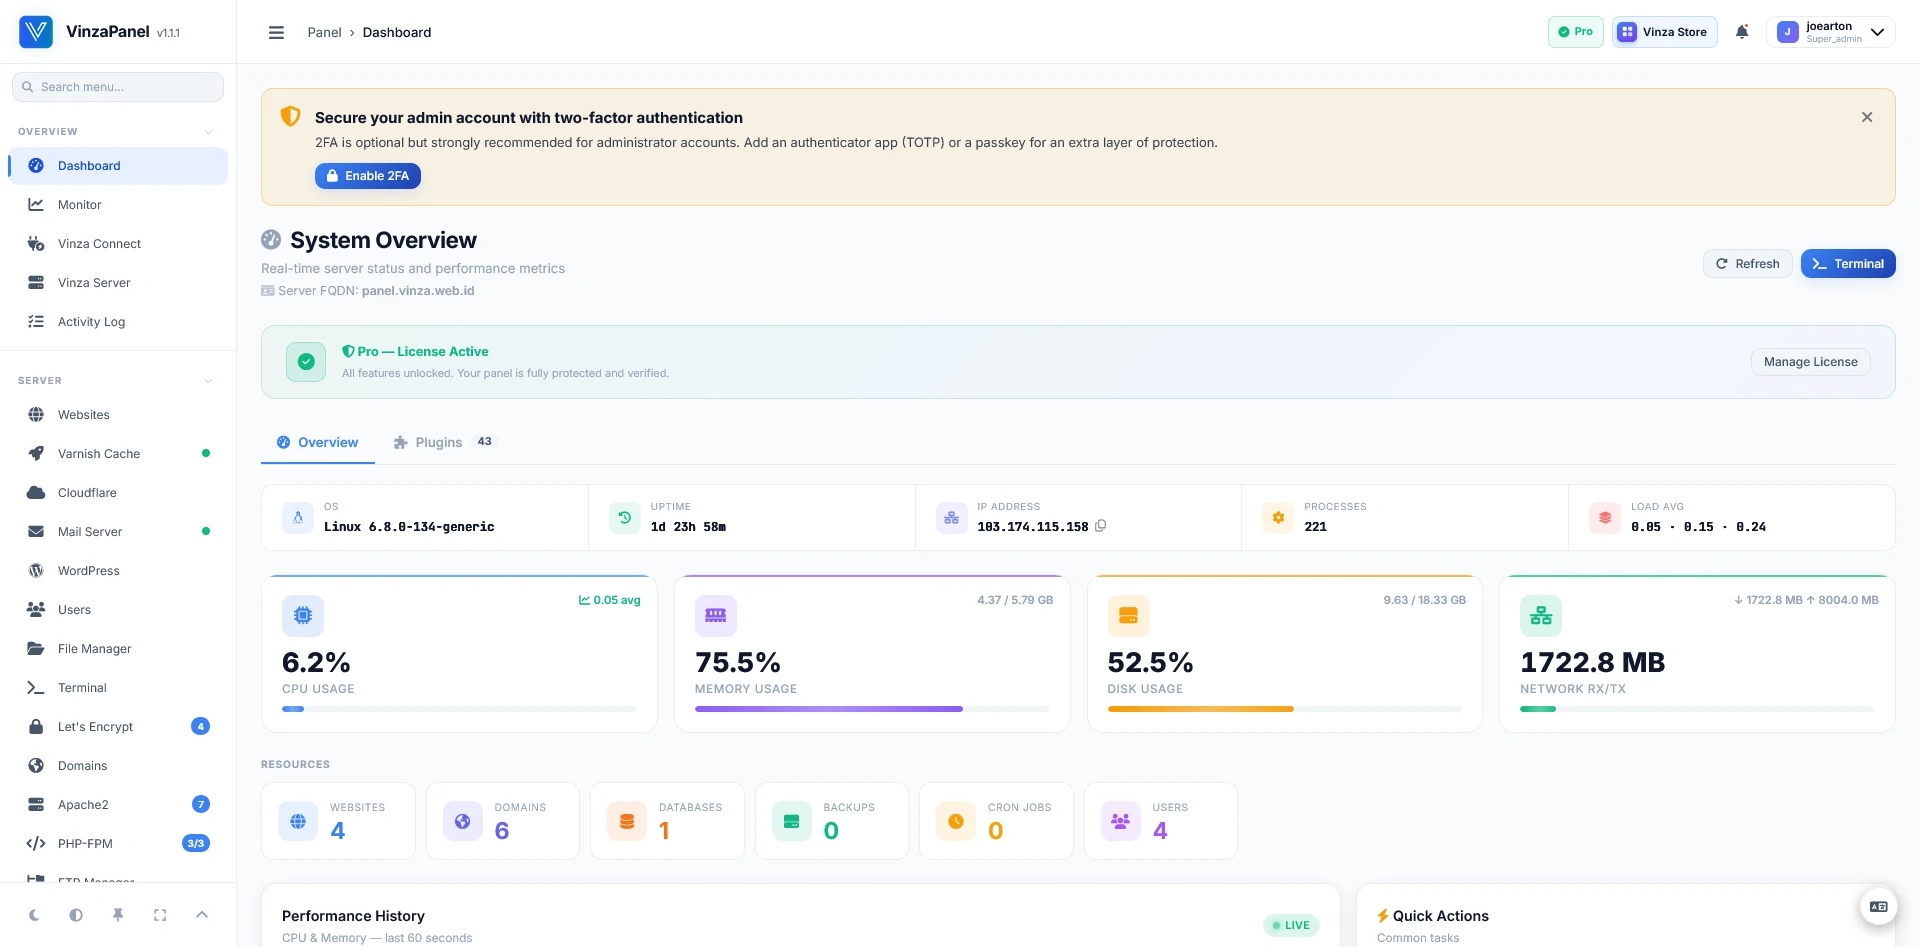
Task: Open the Backups resource card
Action: tap(832, 821)
